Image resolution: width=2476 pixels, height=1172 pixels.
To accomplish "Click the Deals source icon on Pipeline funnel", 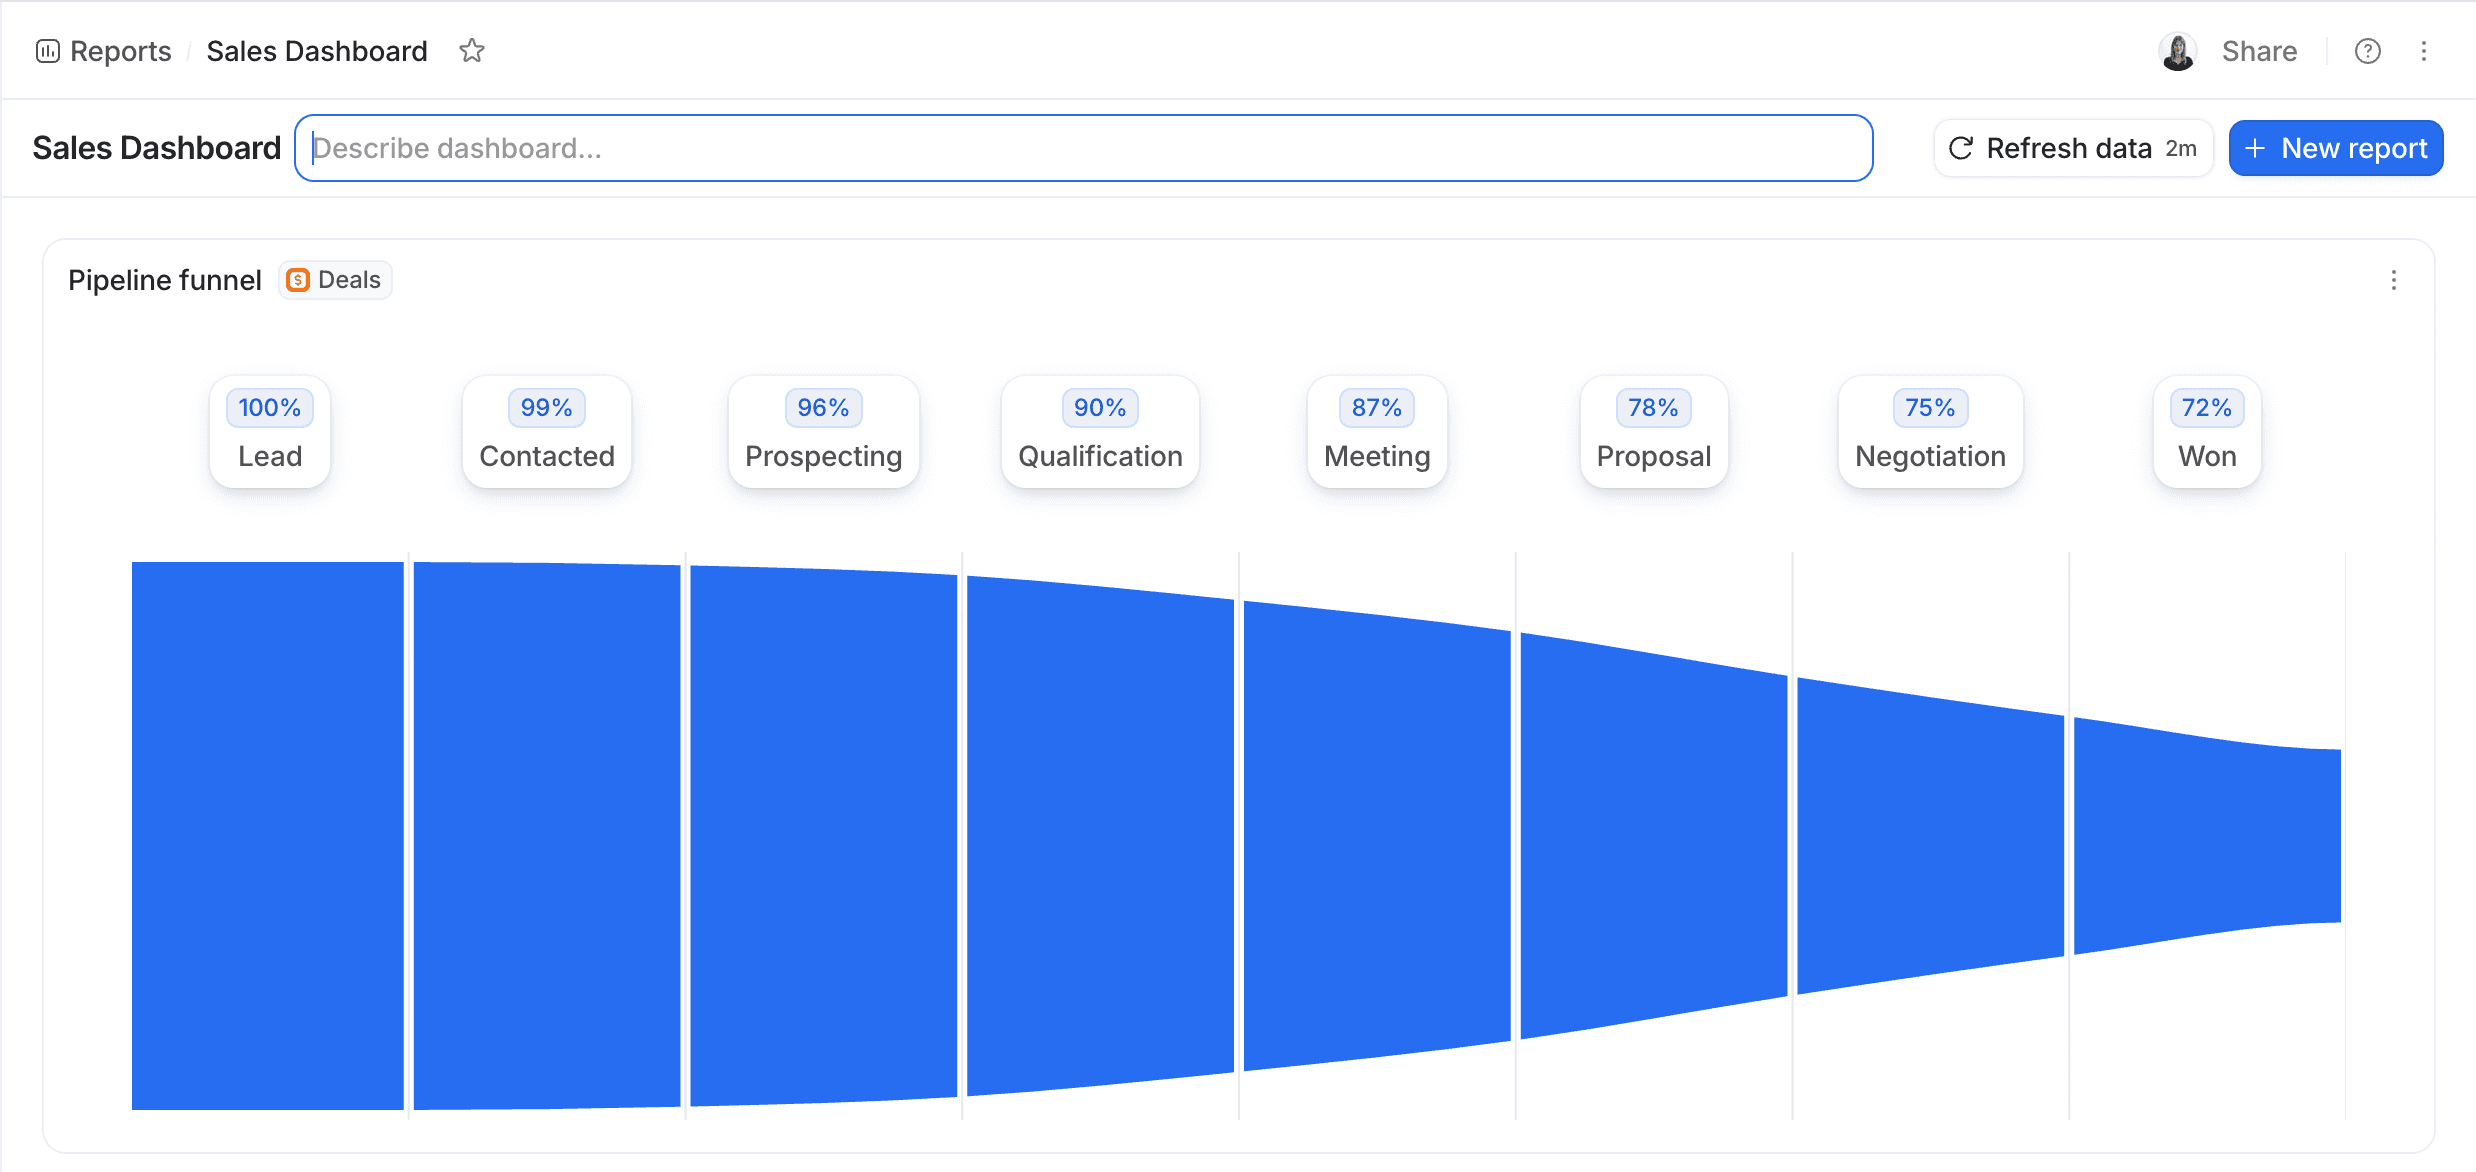I will click(x=298, y=280).
